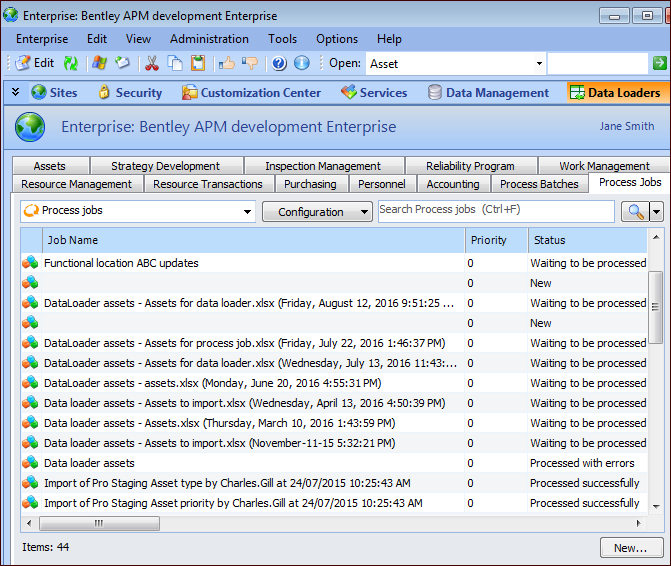The image size is (671, 566).
Task: Click the thumbs down icon
Action: click(249, 63)
